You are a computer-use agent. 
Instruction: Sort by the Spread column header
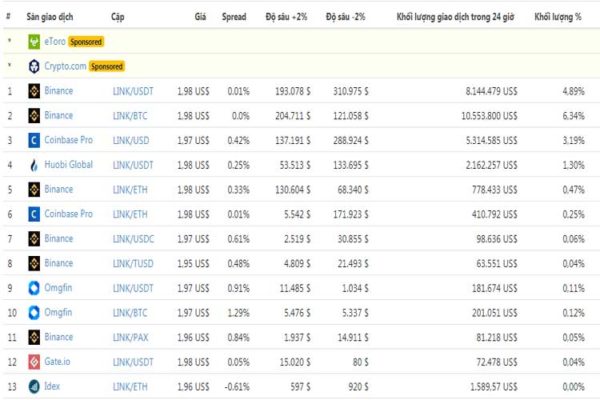tap(234, 17)
